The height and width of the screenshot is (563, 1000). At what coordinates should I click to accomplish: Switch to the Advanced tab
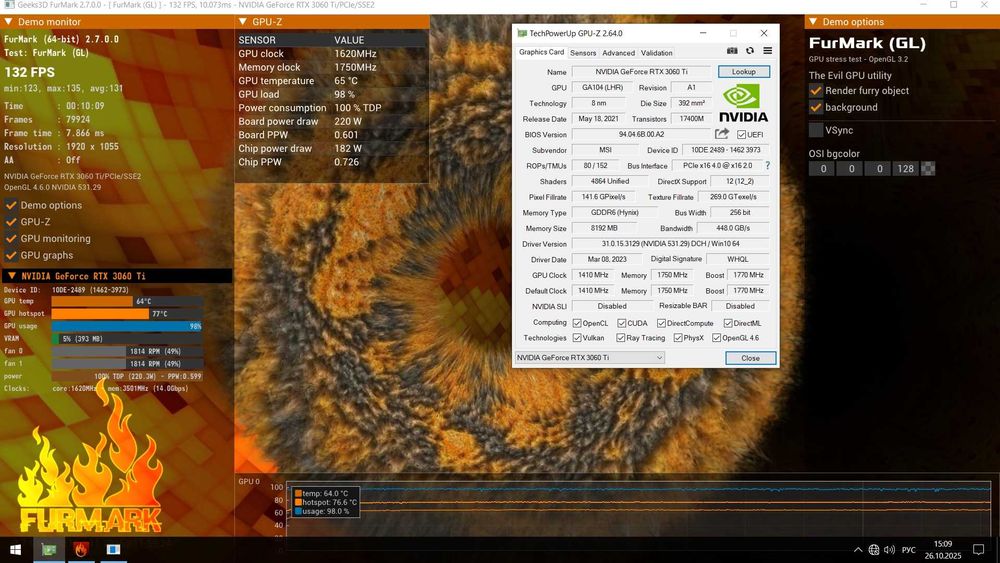(x=619, y=53)
